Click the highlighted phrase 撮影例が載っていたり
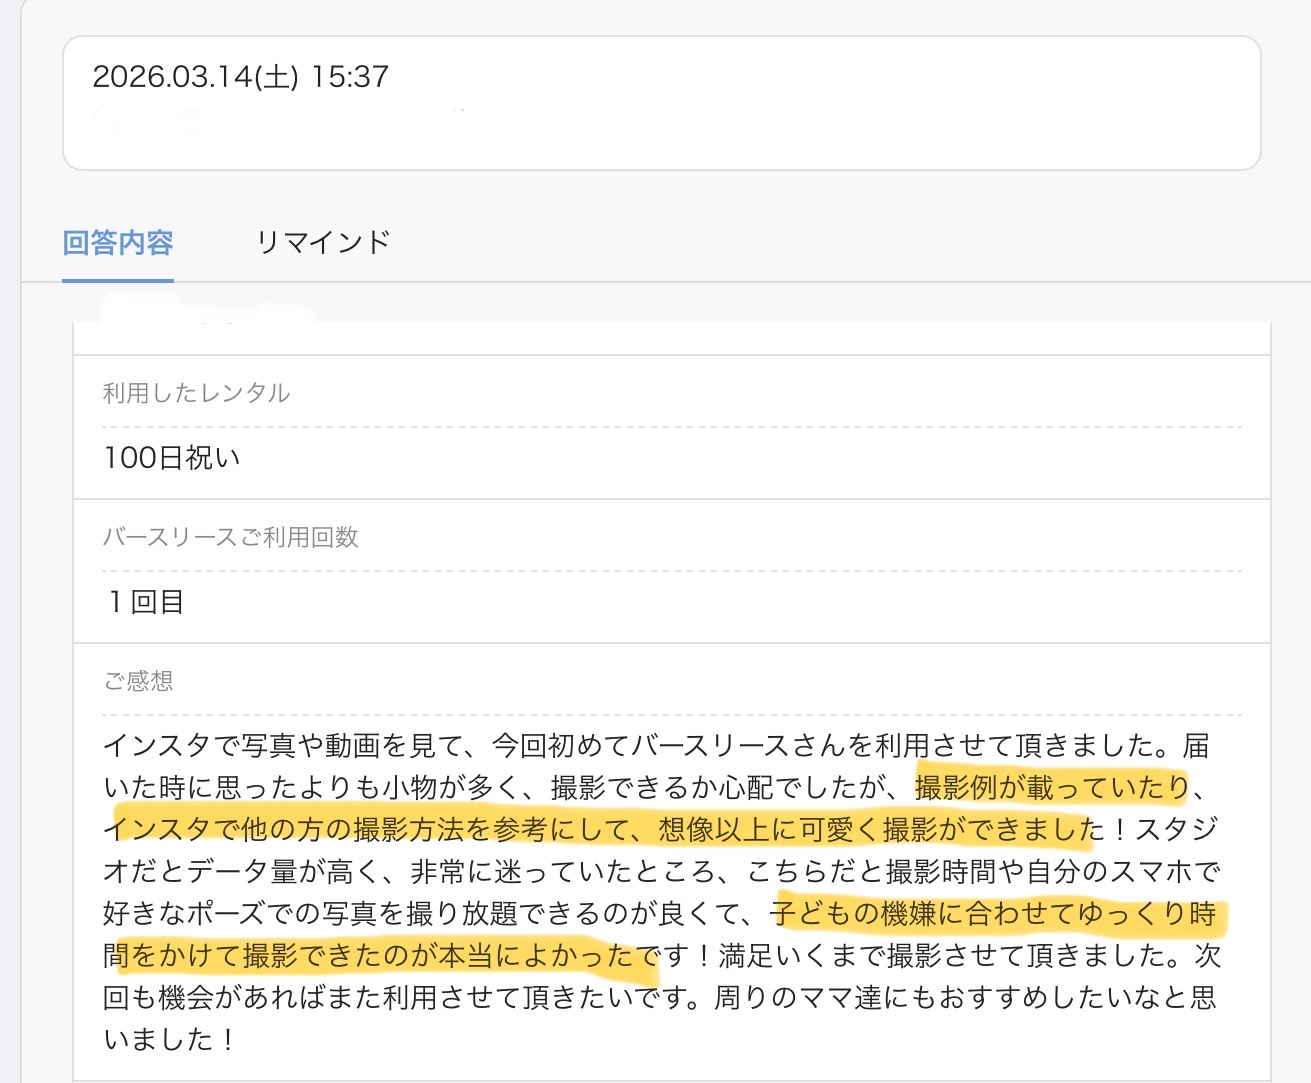This screenshot has width=1311, height=1083. [1051, 788]
